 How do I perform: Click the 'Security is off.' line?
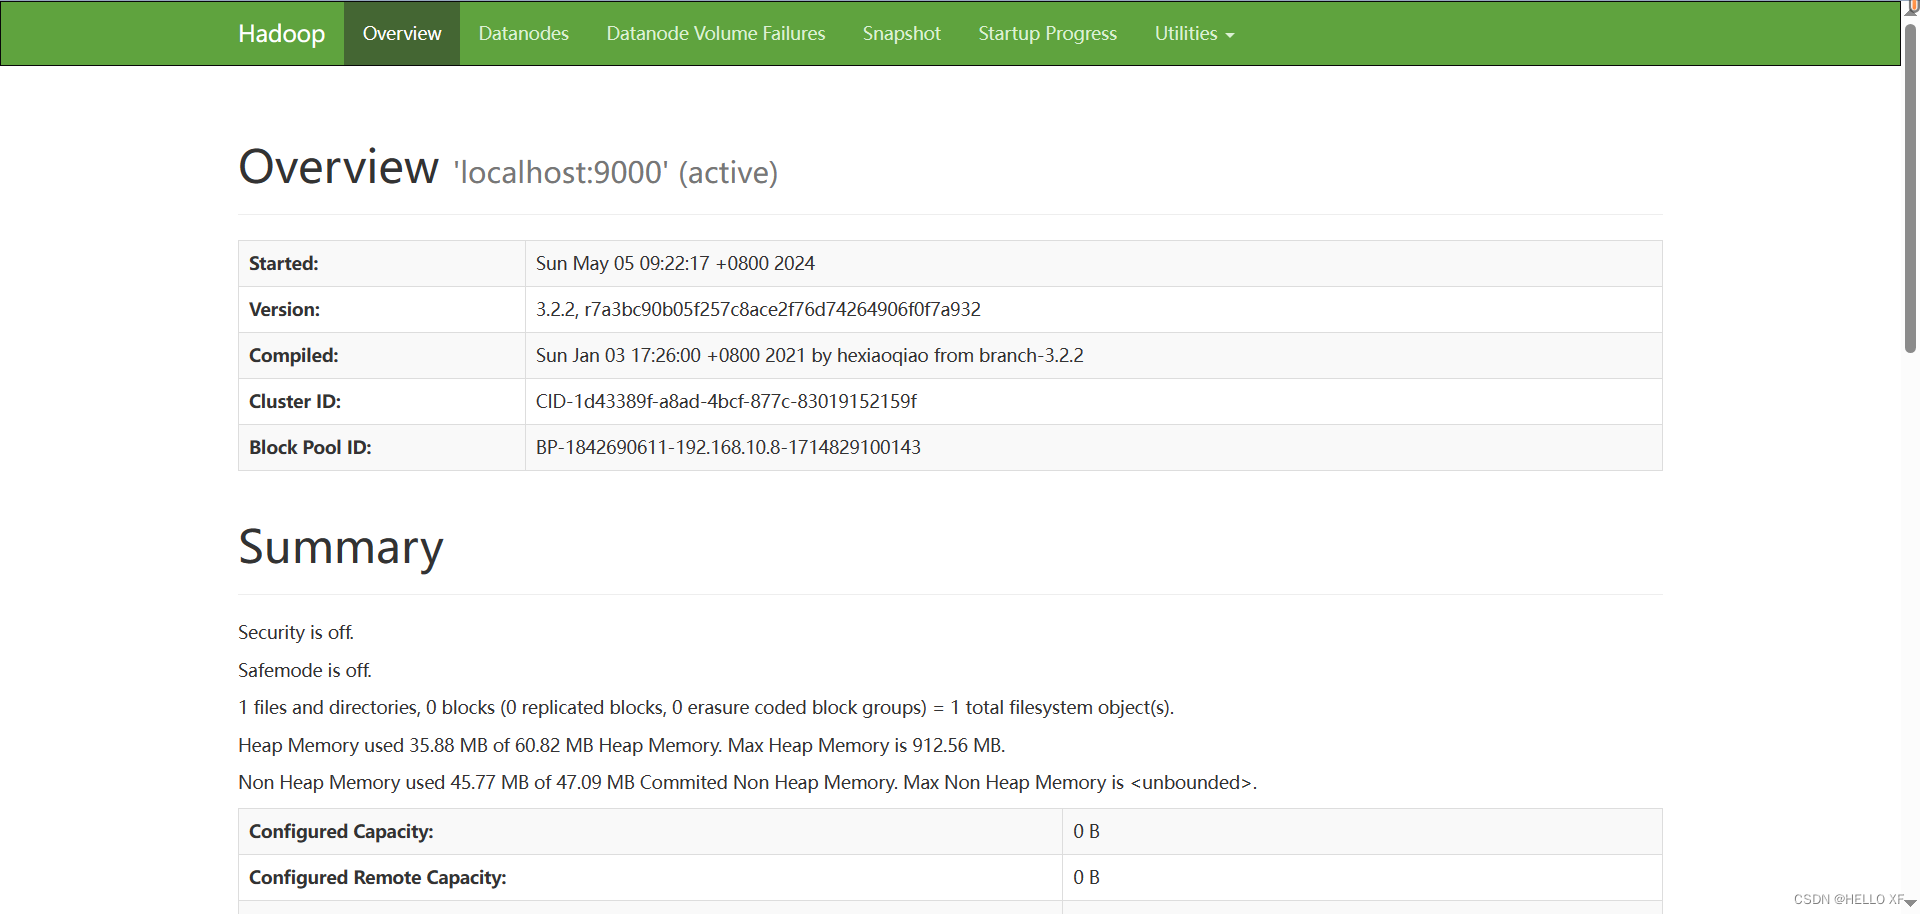296,632
